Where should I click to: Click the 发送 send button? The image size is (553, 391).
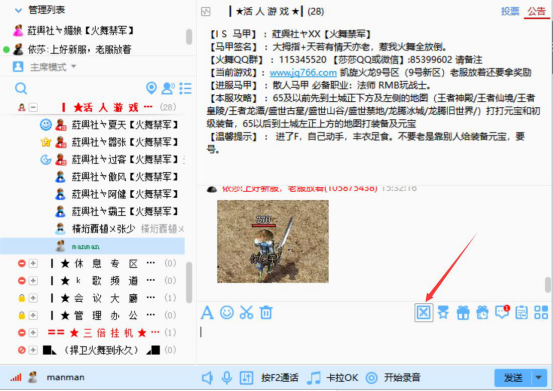[x=513, y=378]
